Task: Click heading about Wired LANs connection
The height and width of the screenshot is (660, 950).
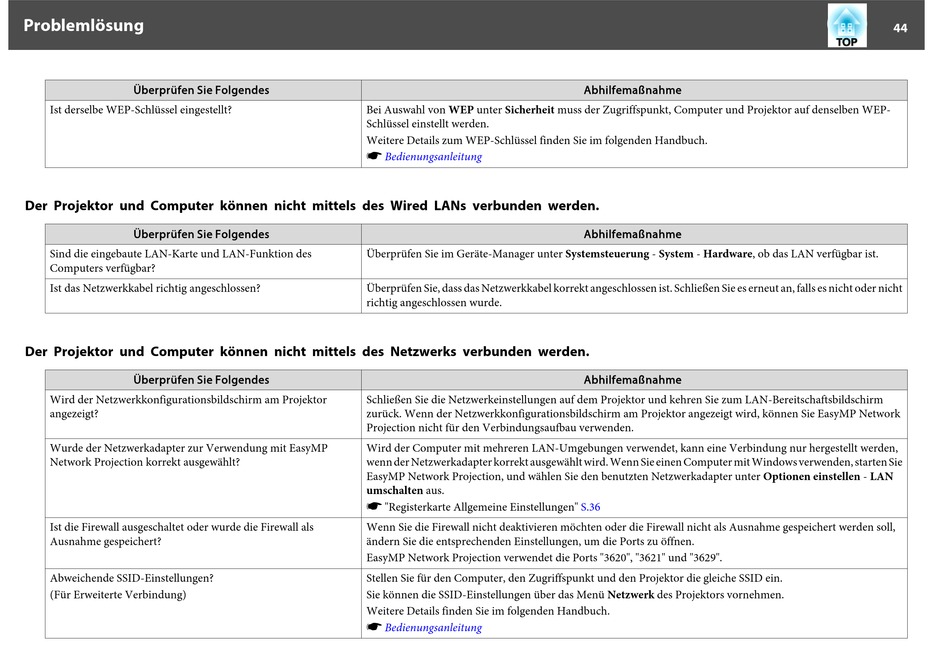Action: point(312,205)
